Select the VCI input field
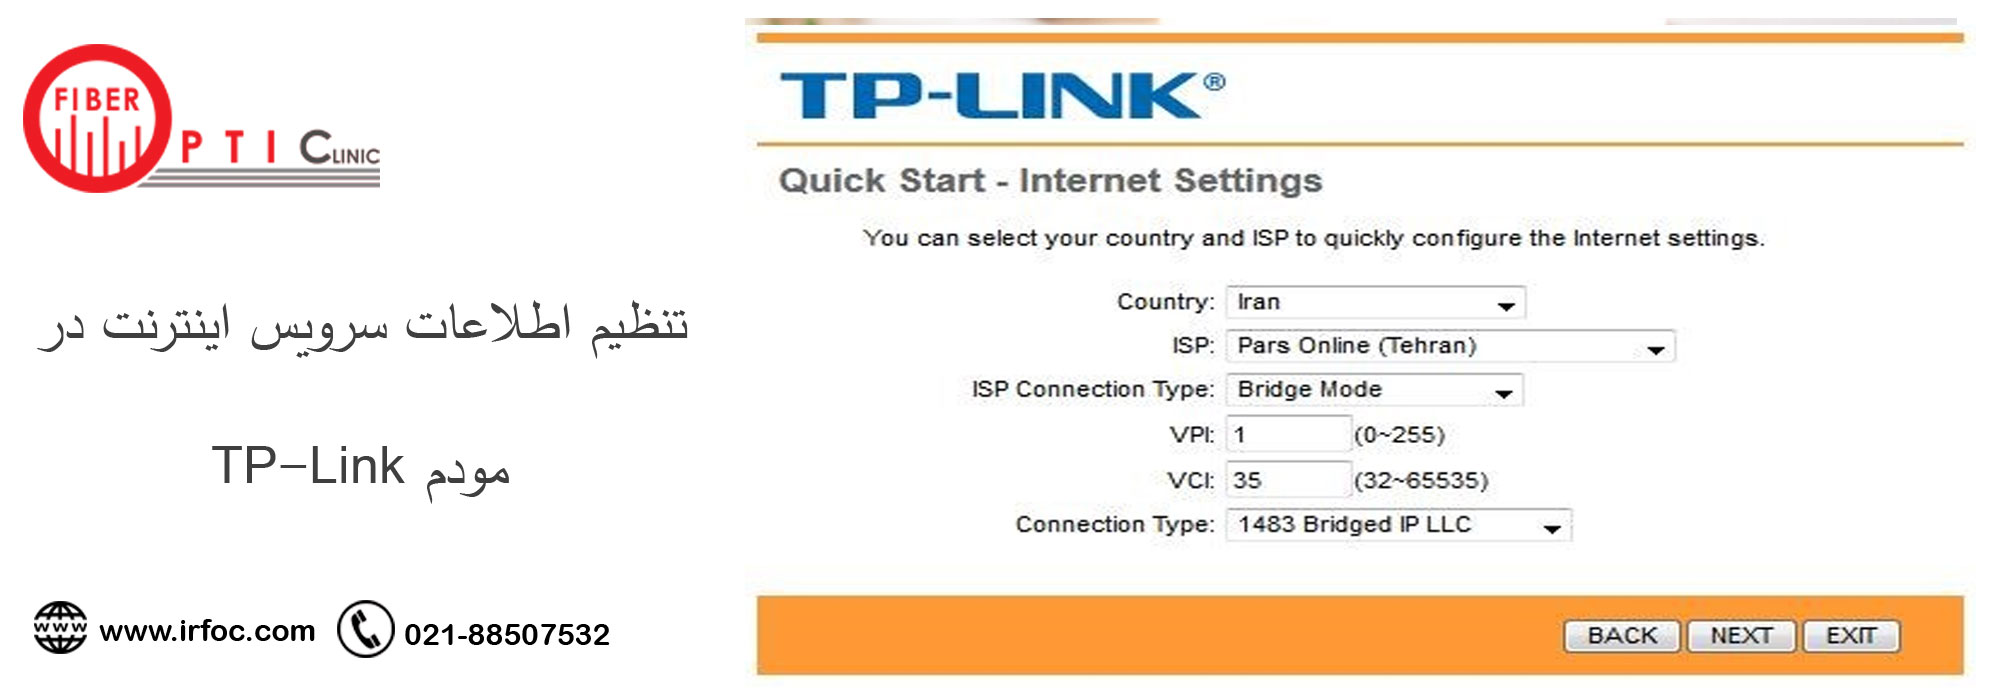Screen dimensions: 2000x700 tap(1285, 480)
